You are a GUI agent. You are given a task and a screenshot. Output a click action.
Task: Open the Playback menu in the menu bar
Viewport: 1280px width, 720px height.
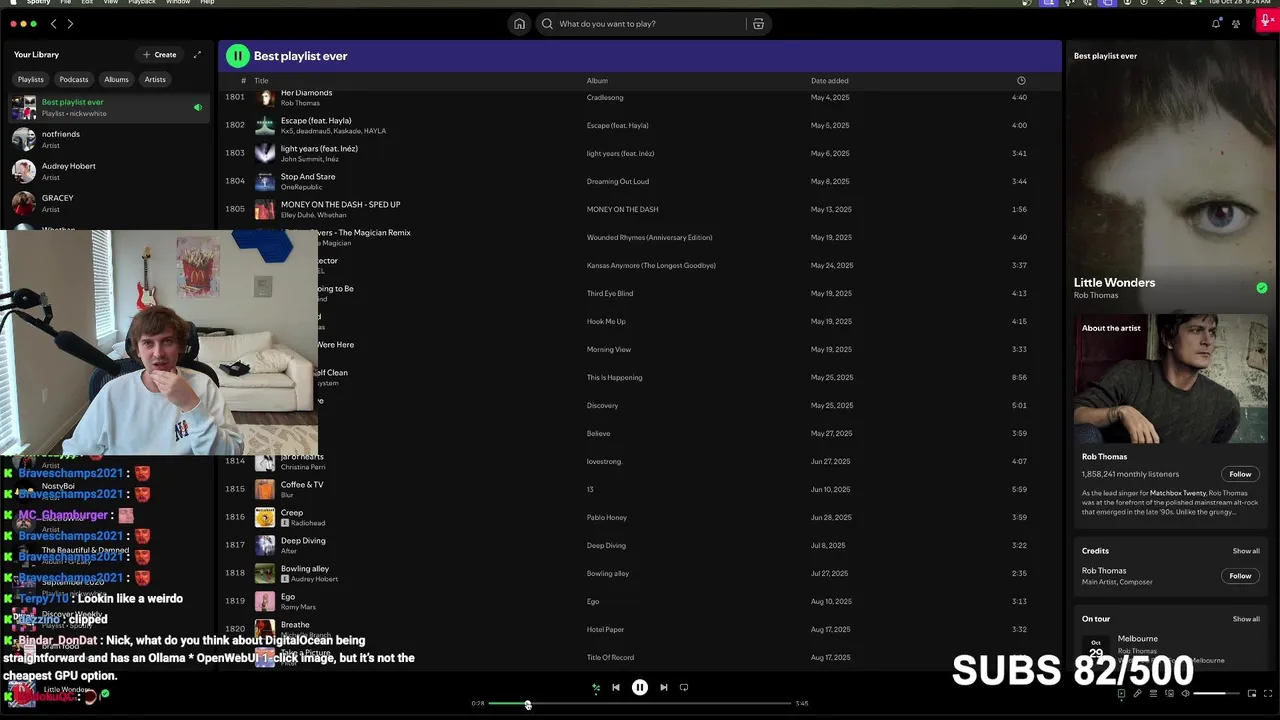click(142, 2)
